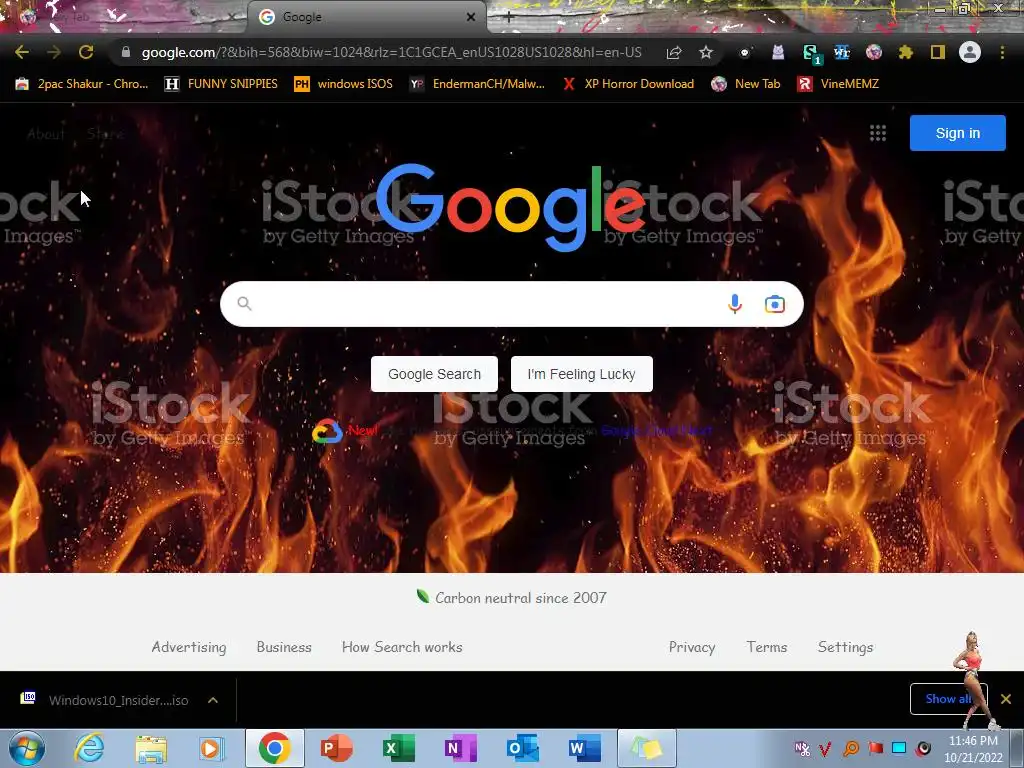Image resolution: width=1024 pixels, height=768 pixels.
Task: Open the purple cat extension
Action: [778, 52]
